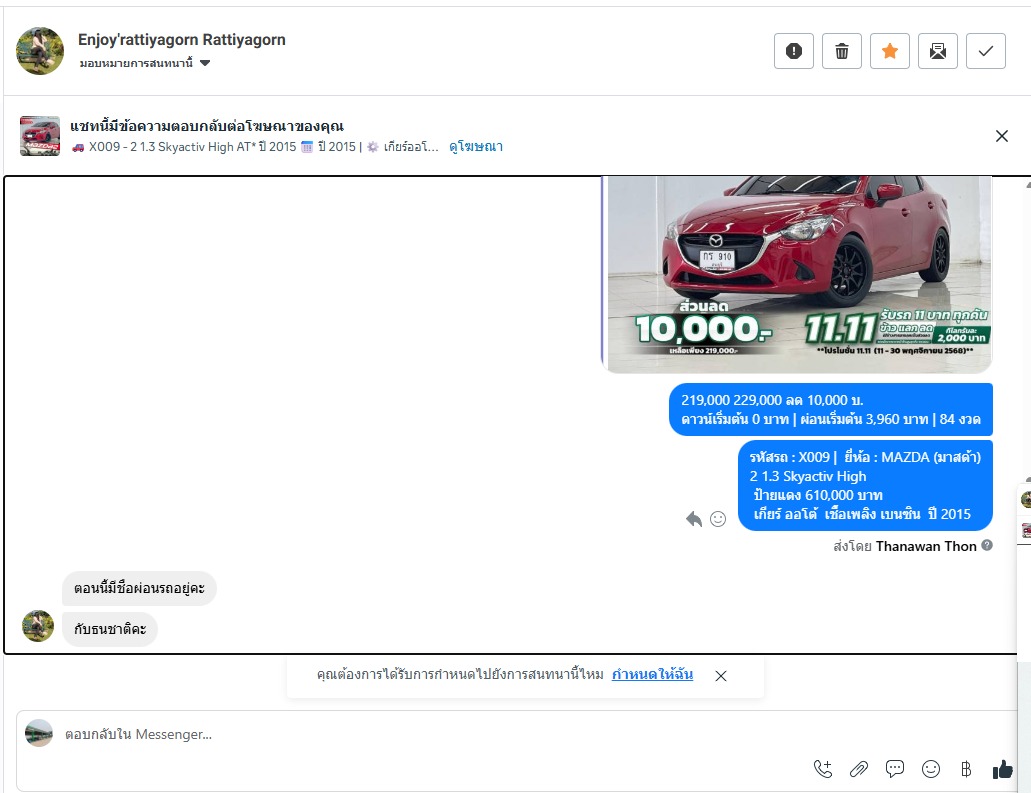Open the ดูโฆษณา view ad link

point(476,147)
